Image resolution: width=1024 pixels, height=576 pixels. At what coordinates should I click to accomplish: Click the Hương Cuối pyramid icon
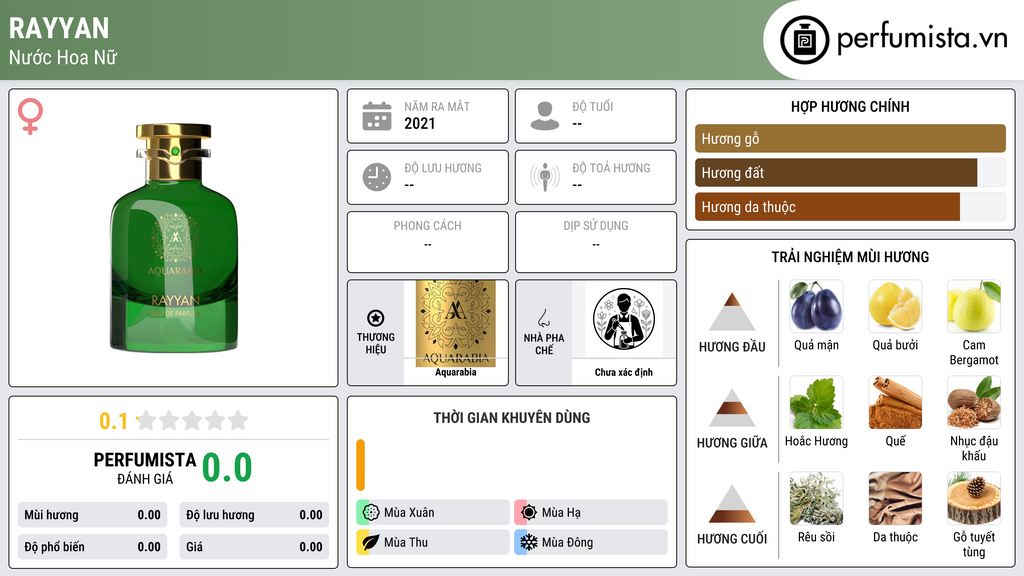tap(732, 504)
